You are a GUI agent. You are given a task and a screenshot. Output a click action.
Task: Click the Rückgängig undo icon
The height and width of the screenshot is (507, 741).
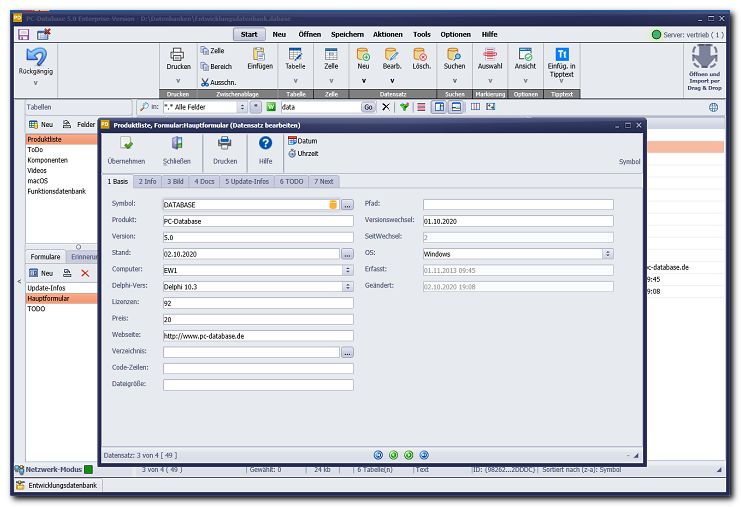coord(35,56)
